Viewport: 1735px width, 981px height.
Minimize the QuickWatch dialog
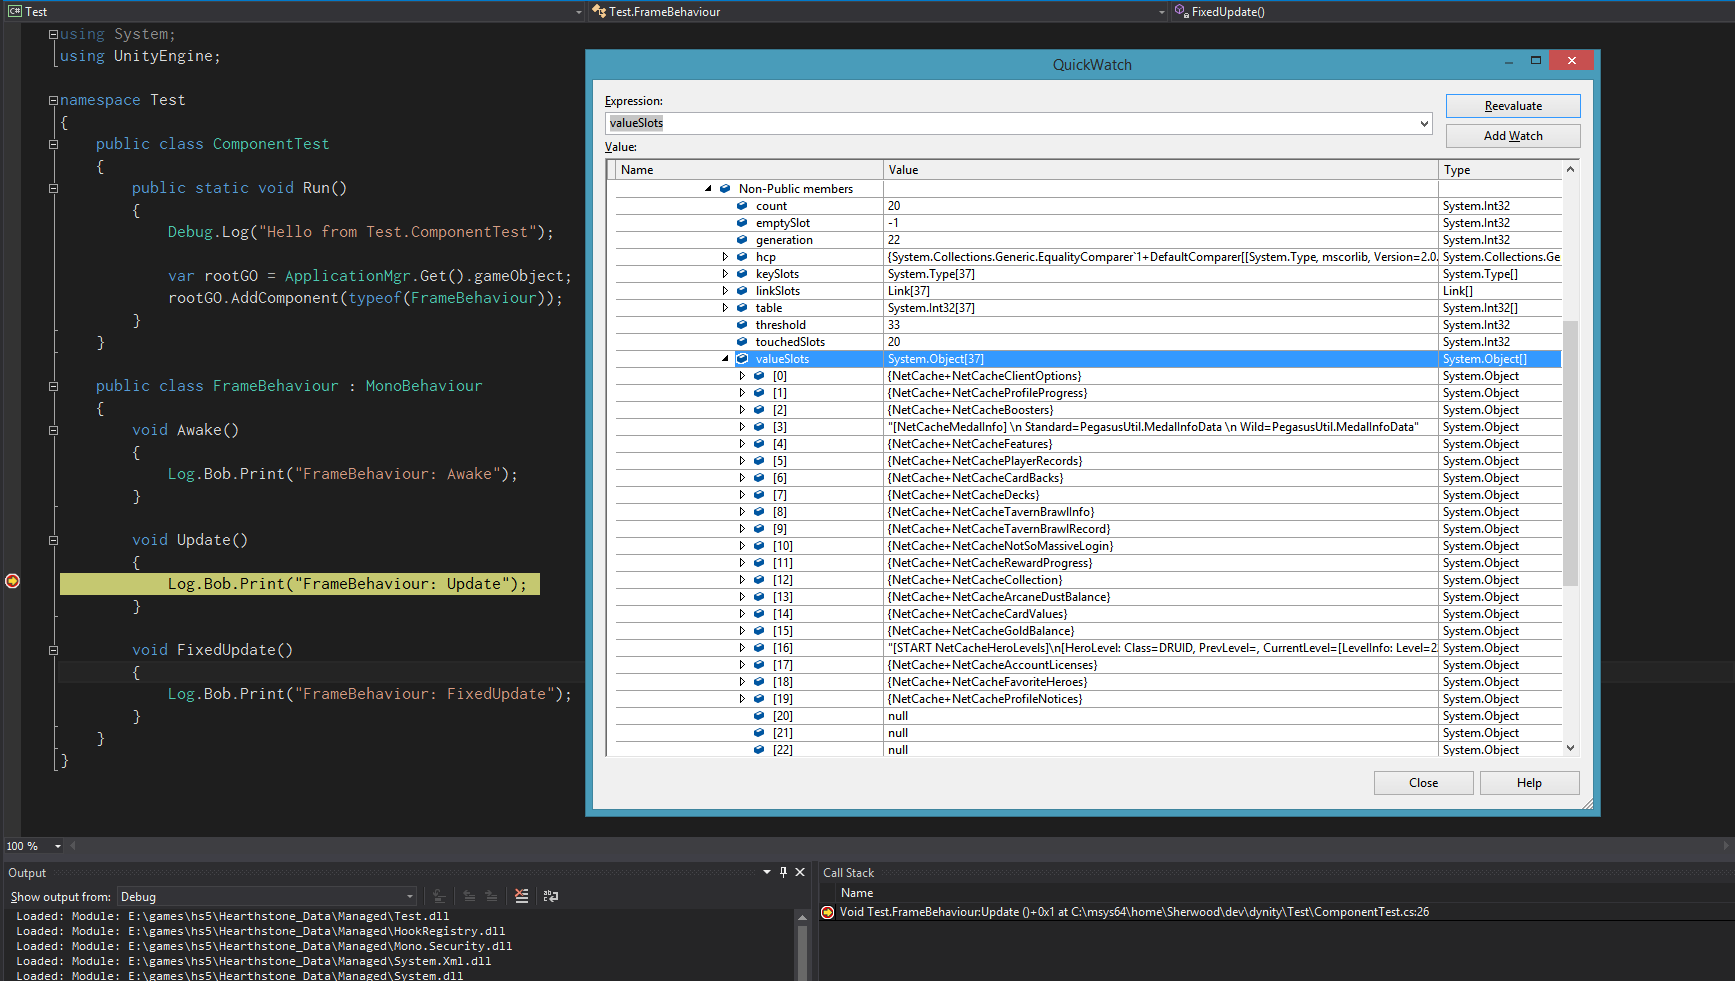point(1508,62)
